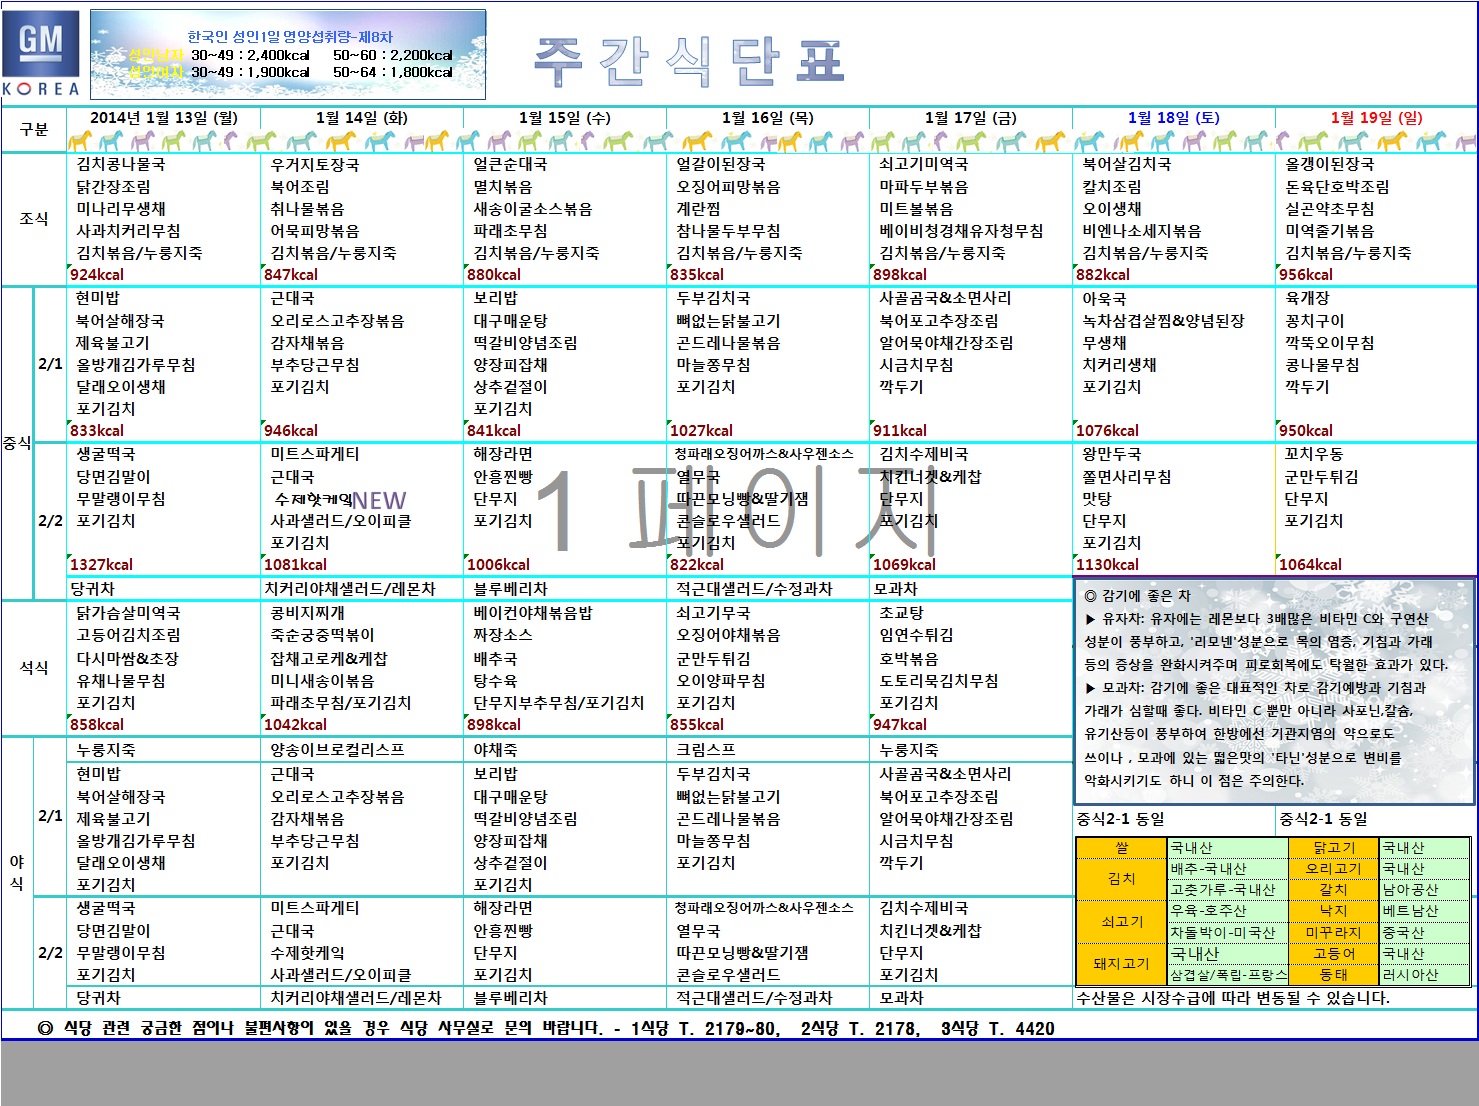This screenshot has height=1106, width=1479.
Task: Select the 주간식단표 title text
Action: [x=689, y=61]
